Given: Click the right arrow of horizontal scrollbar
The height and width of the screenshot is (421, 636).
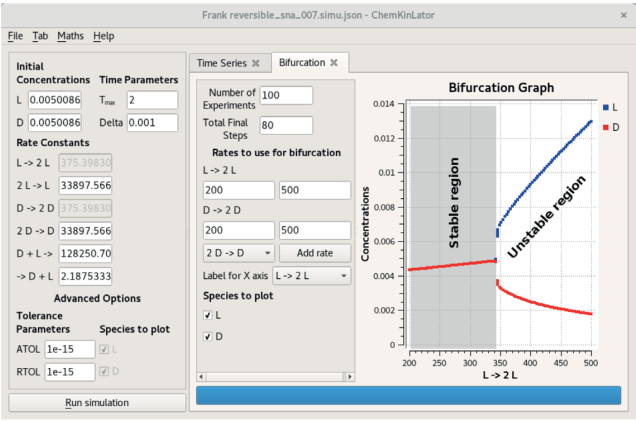Looking at the screenshot, I should pos(350,376).
